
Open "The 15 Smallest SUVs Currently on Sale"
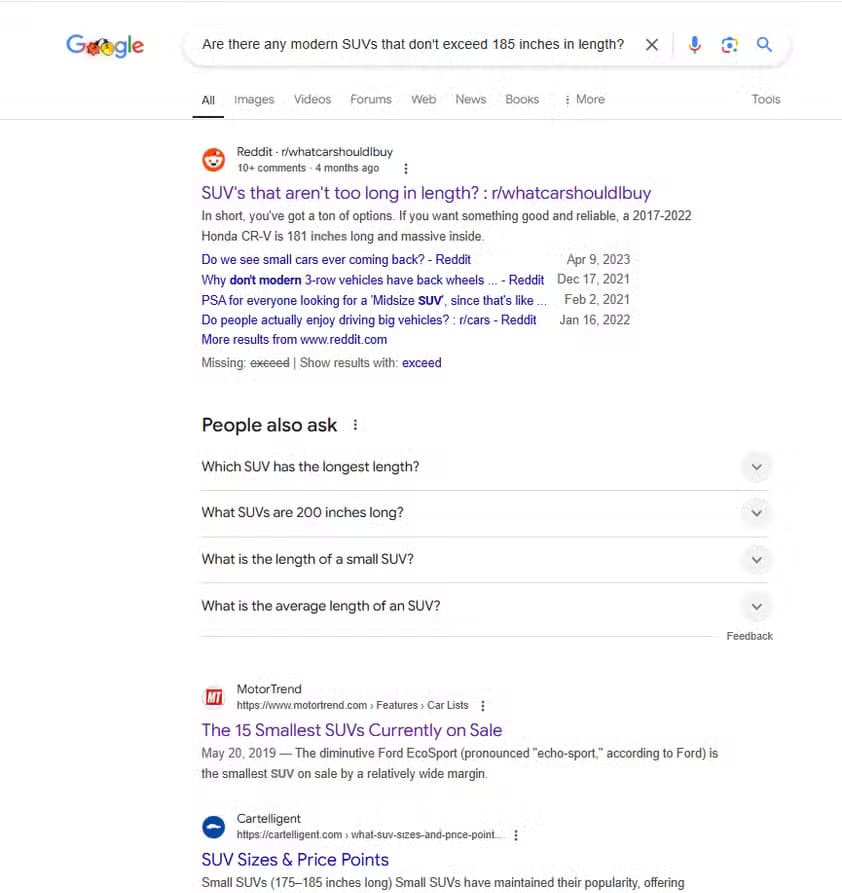(351, 730)
